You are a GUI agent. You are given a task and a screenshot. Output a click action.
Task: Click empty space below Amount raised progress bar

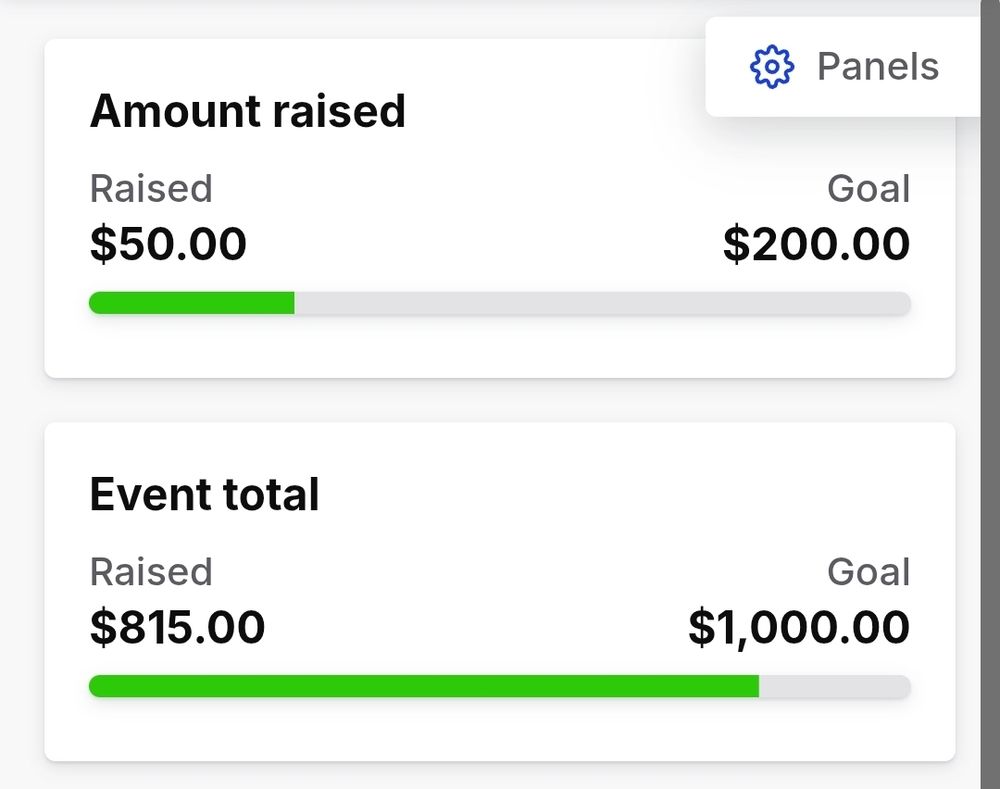point(499,346)
